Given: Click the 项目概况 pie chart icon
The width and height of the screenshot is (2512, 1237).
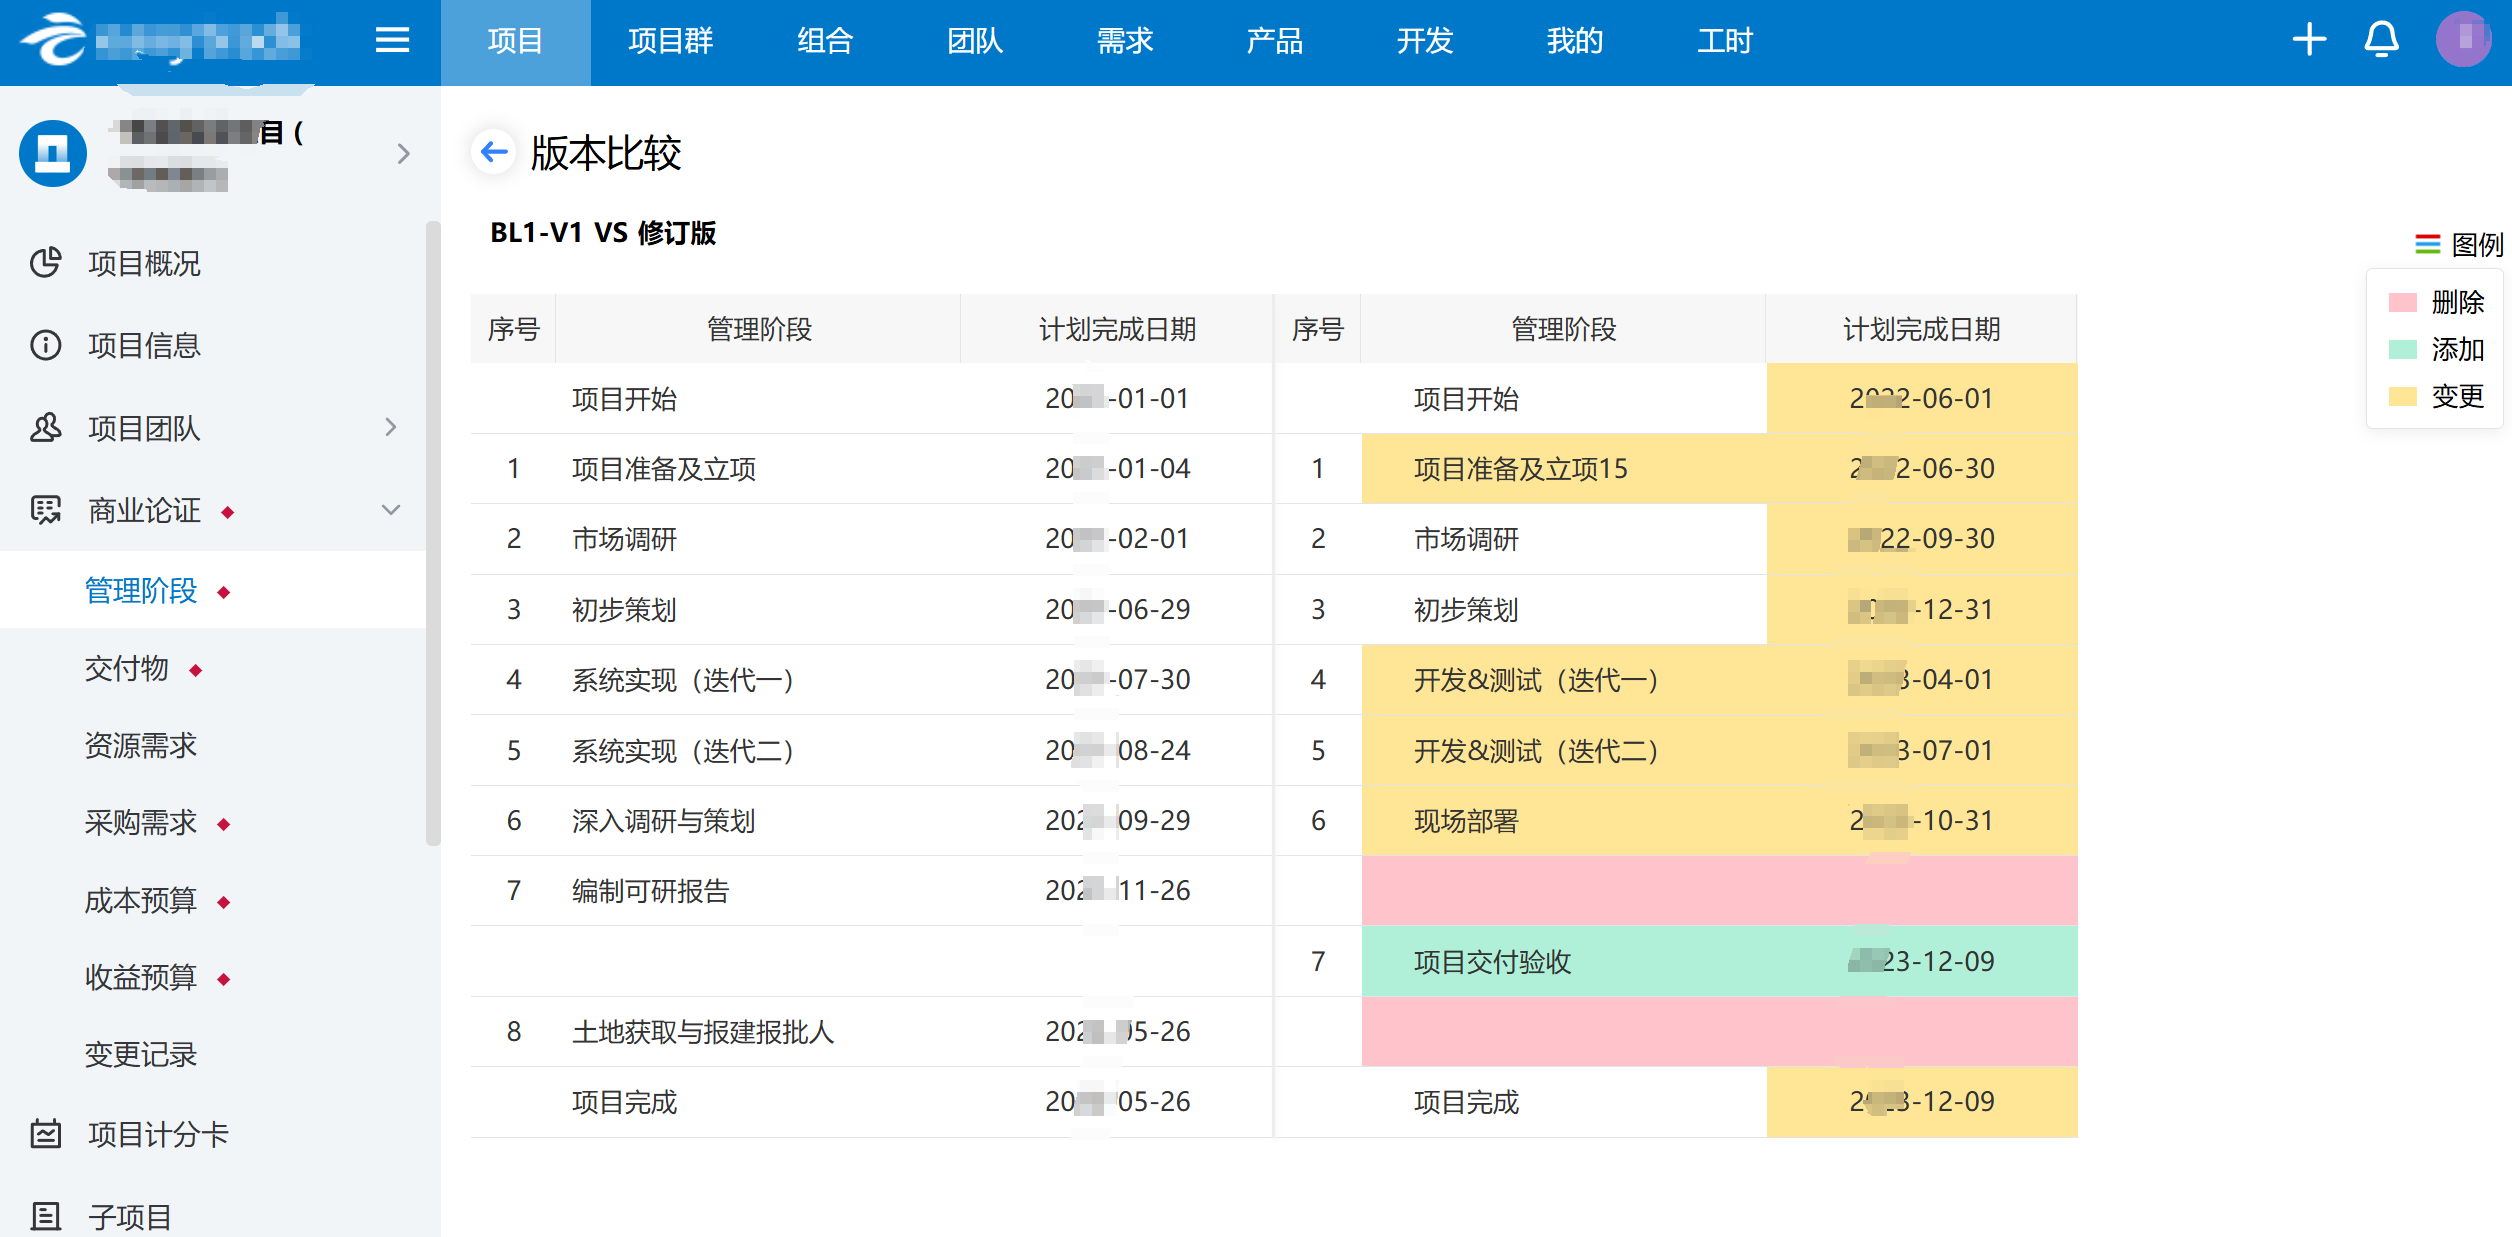Looking at the screenshot, I should (46, 263).
